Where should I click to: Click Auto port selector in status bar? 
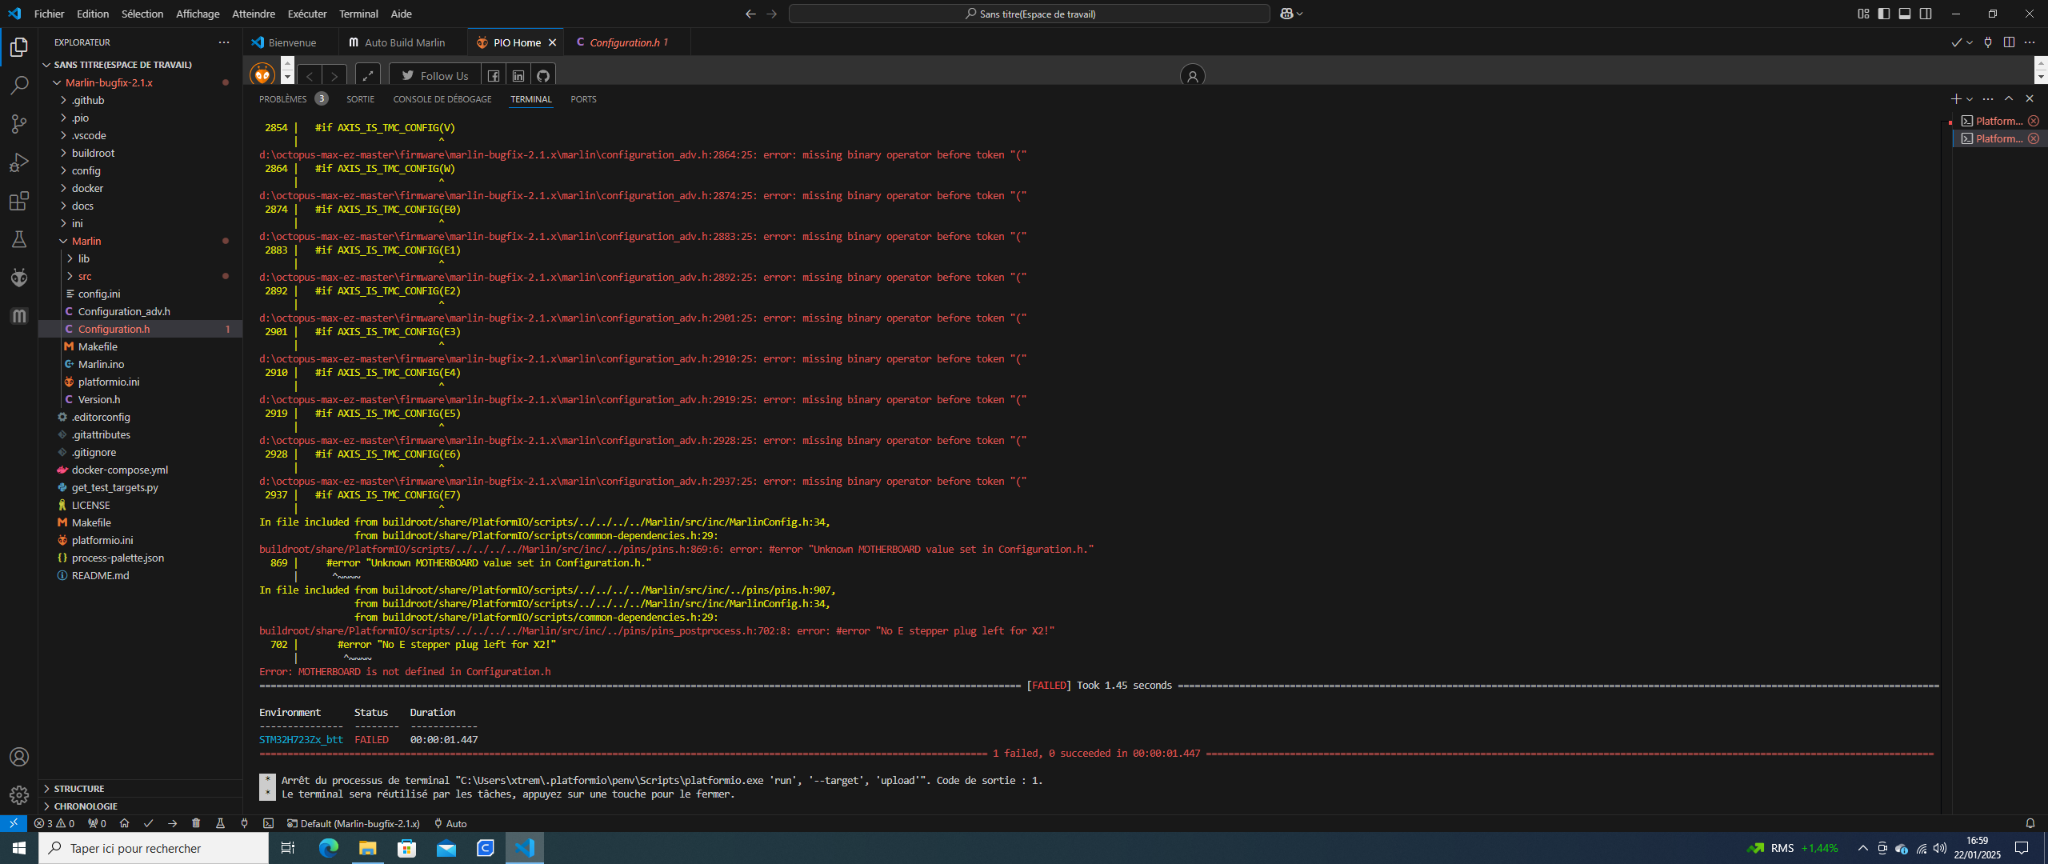pyautogui.click(x=451, y=824)
